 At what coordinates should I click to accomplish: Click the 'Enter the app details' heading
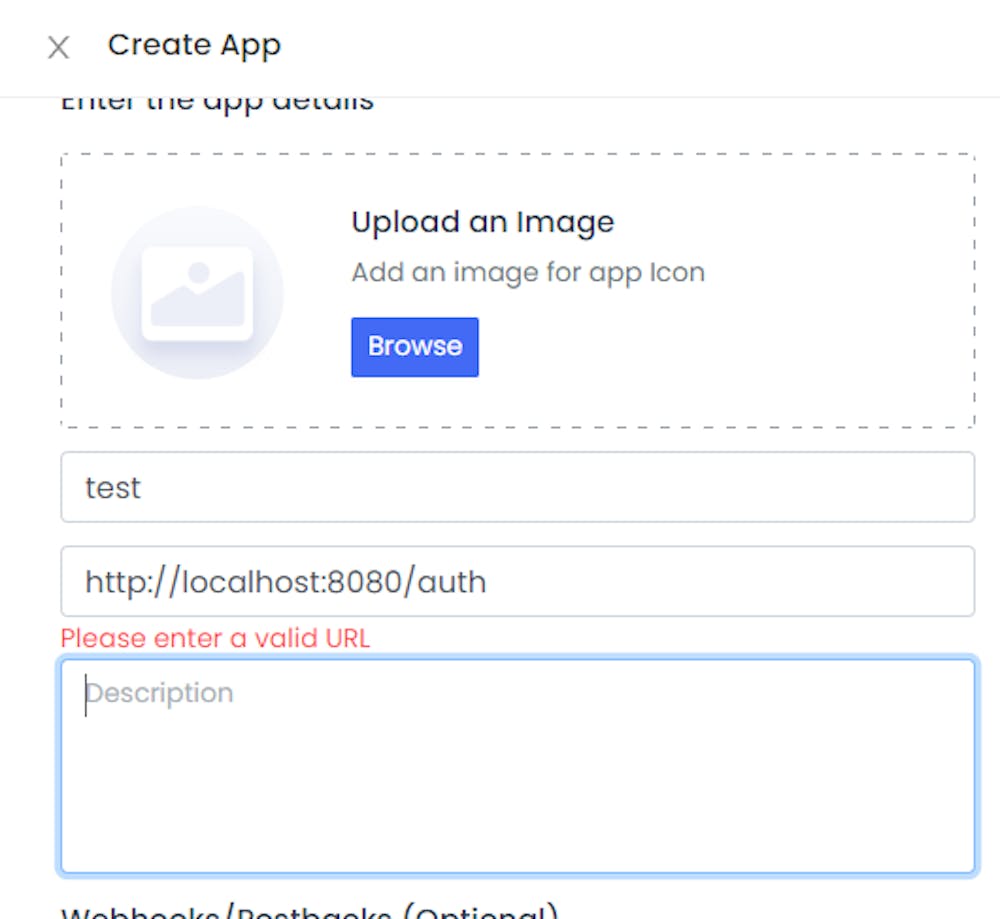coord(218,98)
